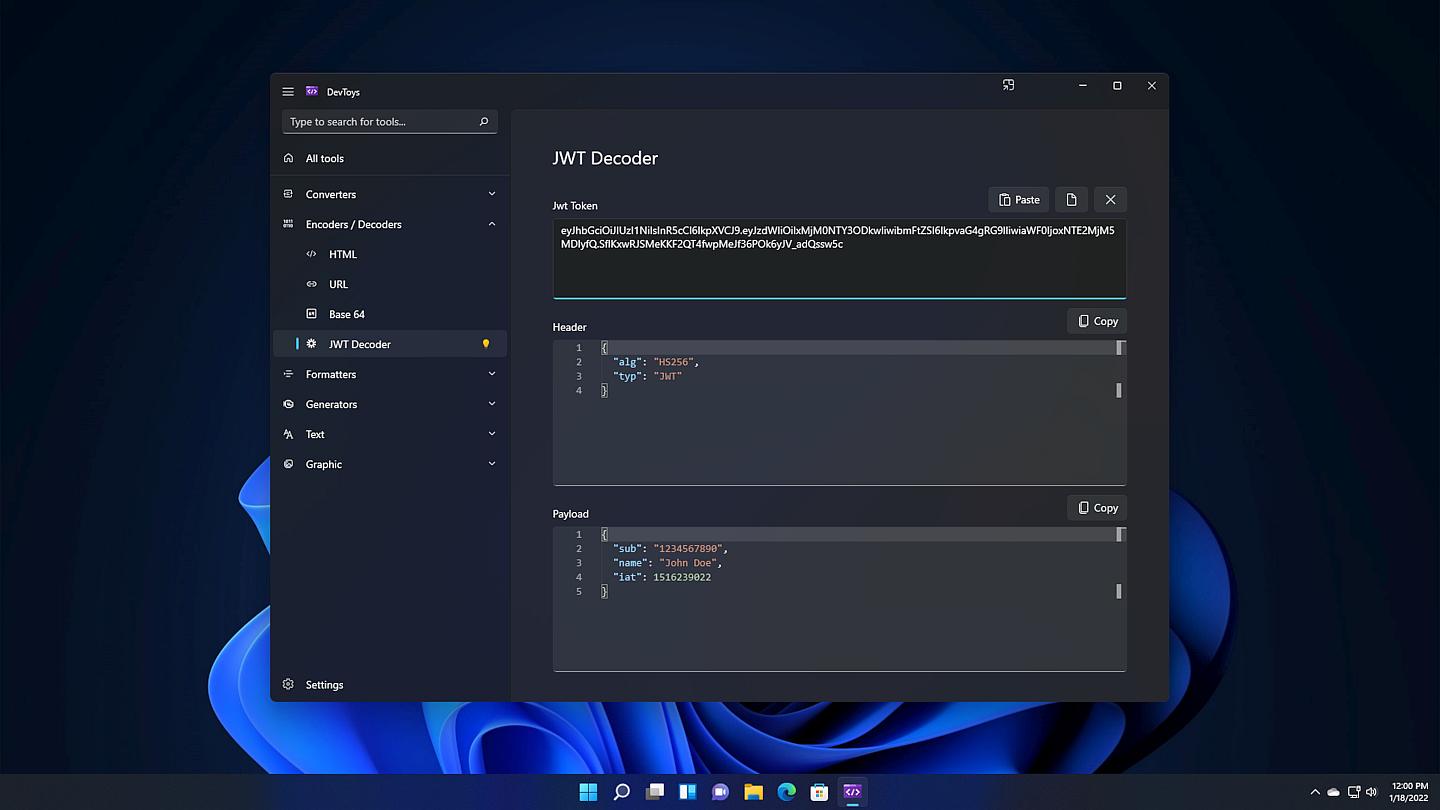Collapse the Encoders / Decoders category
The height and width of the screenshot is (810, 1440).
(x=390, y=224)
